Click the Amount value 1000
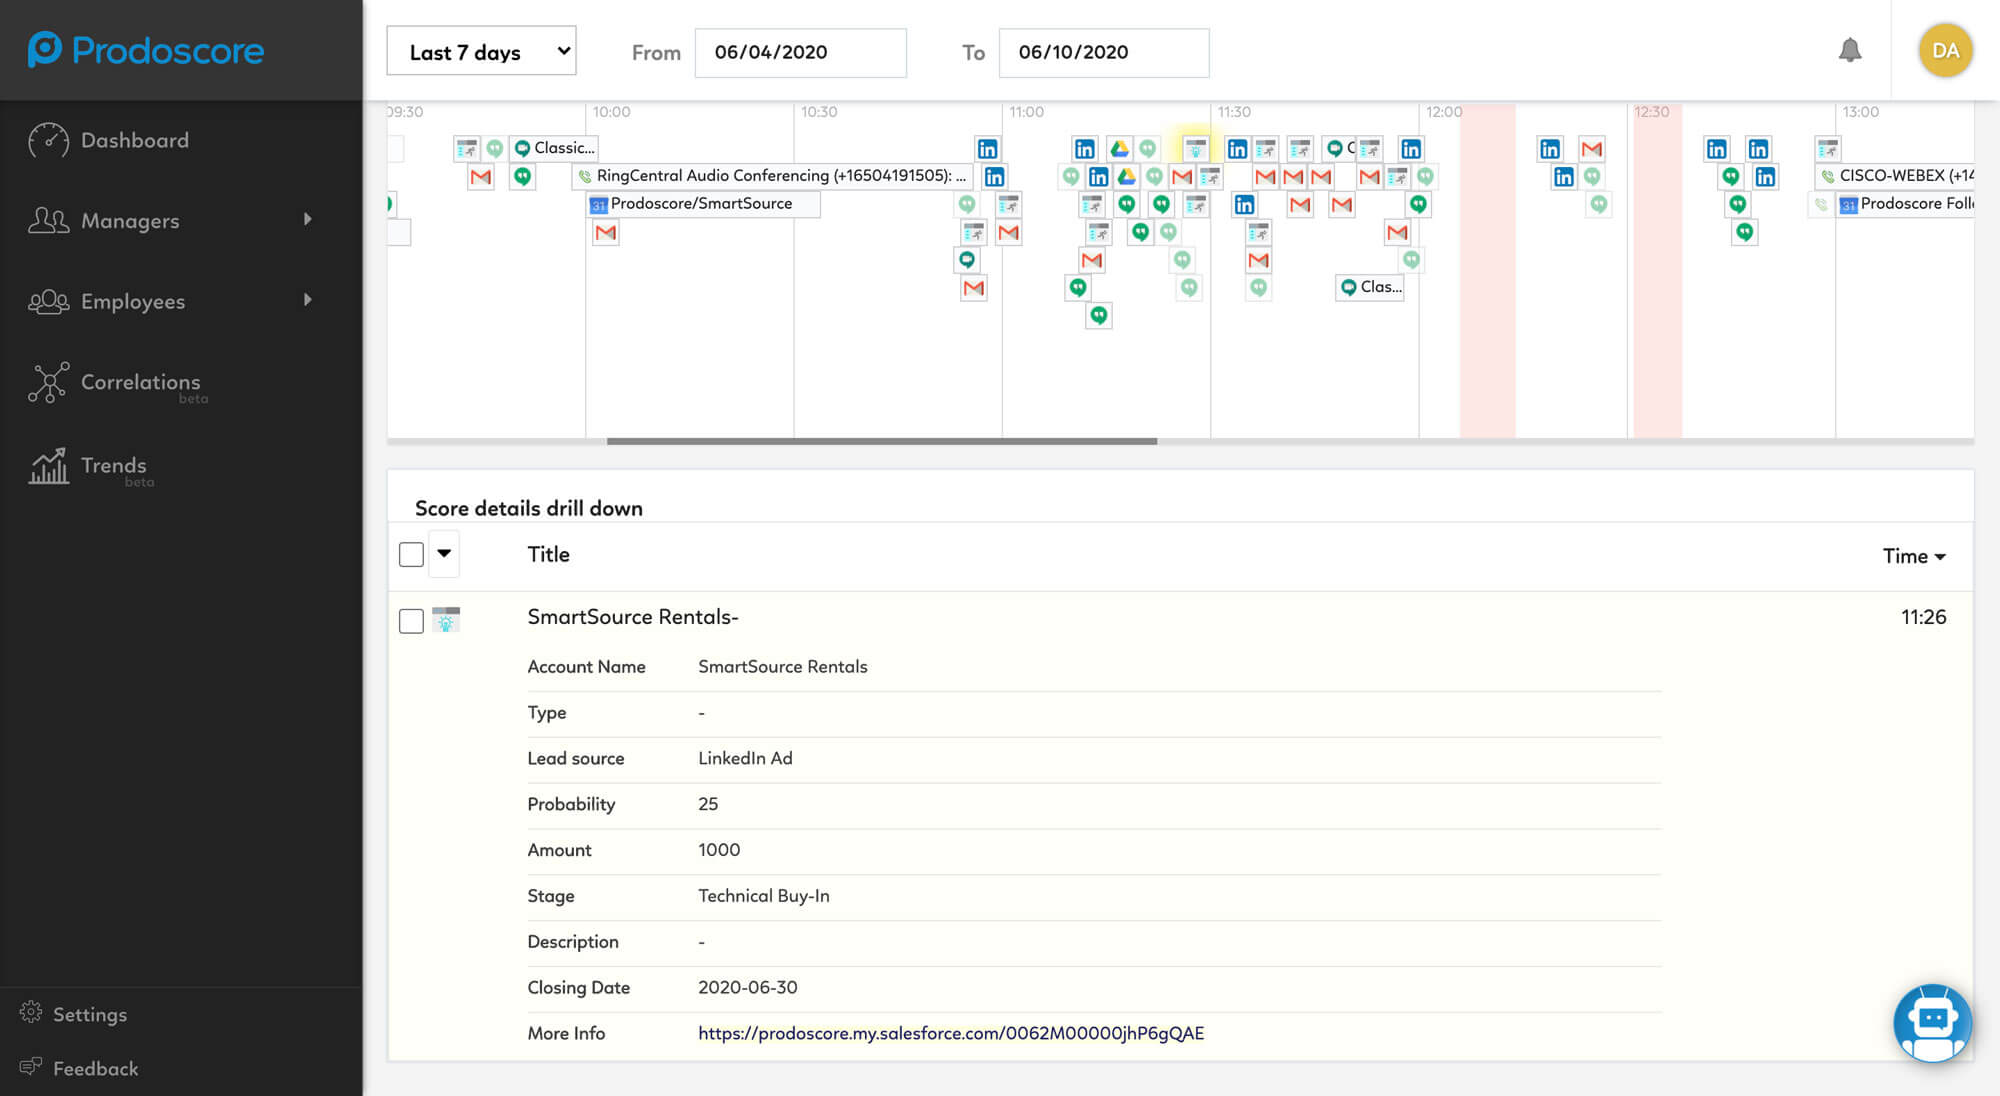Viewport: 2000px width, 1096px height. coord(719,850)
